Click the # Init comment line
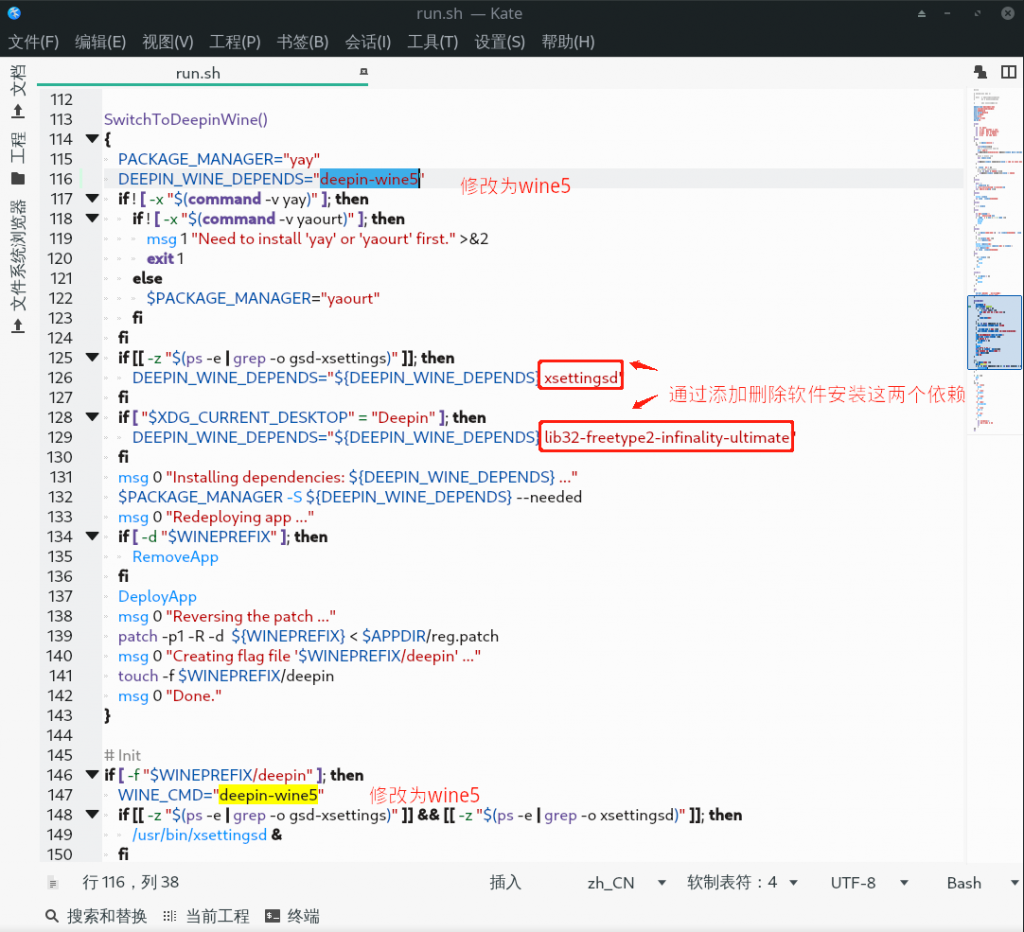Viewport: 1024px width, 932px height. (x=122, y=755)
